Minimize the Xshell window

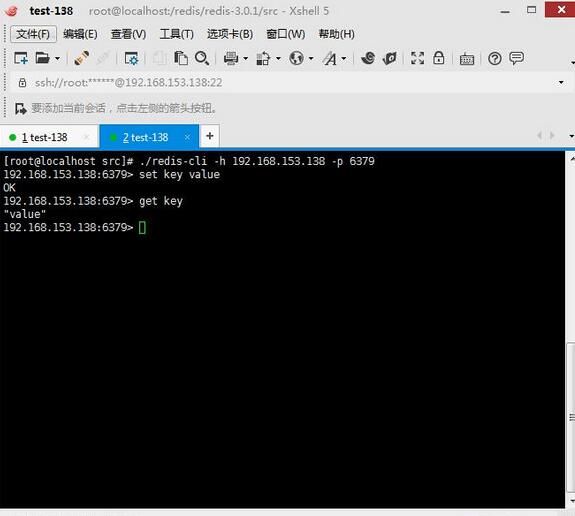505,11
